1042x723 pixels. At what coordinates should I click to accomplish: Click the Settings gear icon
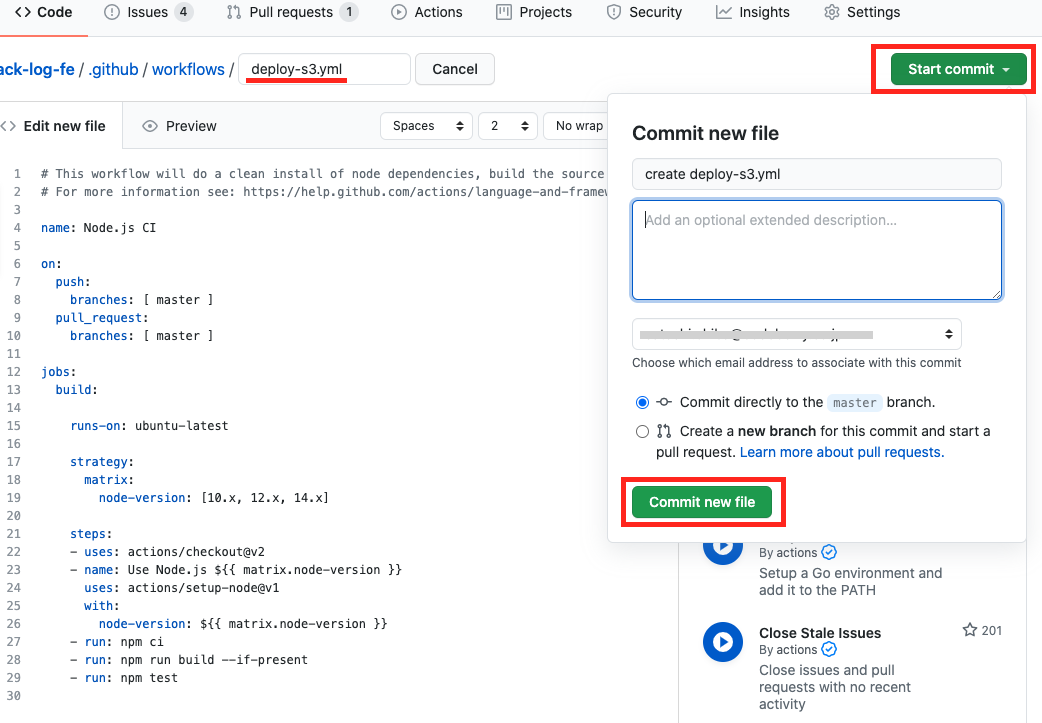click(831, 12)
